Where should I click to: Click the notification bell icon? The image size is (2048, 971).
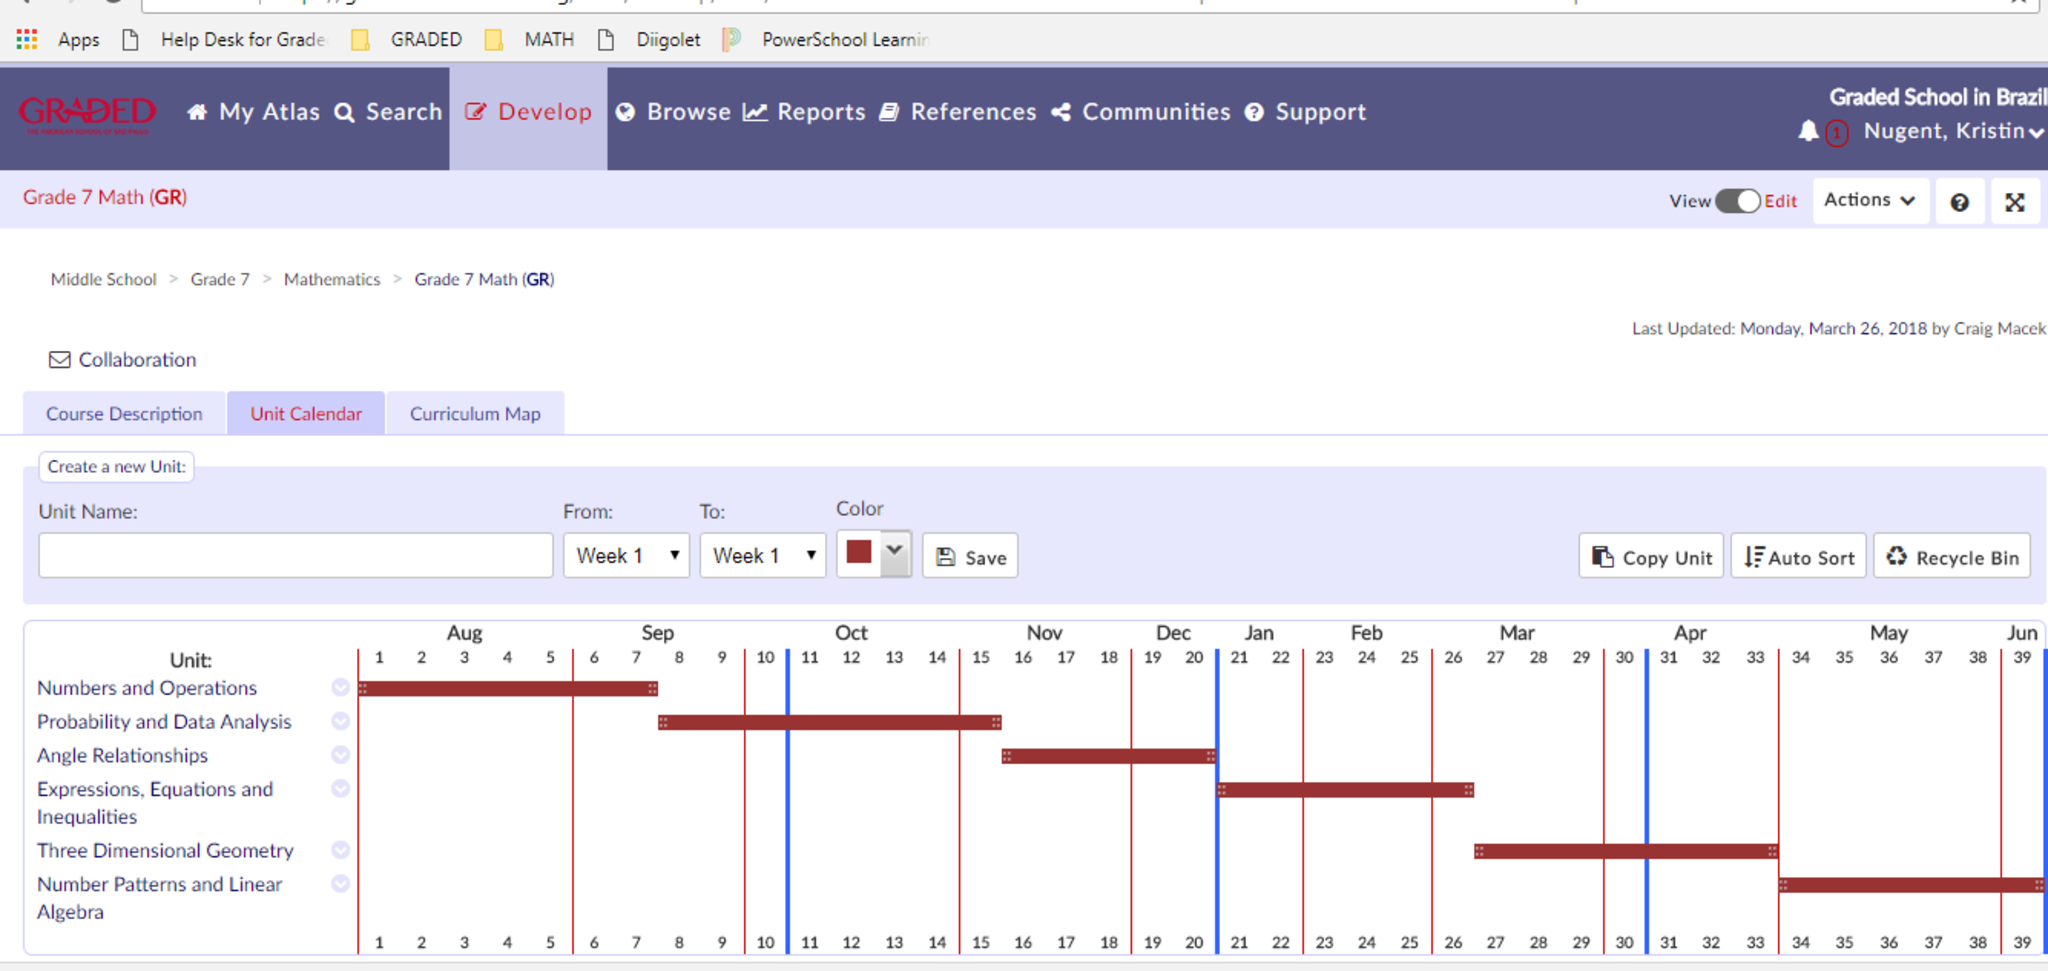1807,132
